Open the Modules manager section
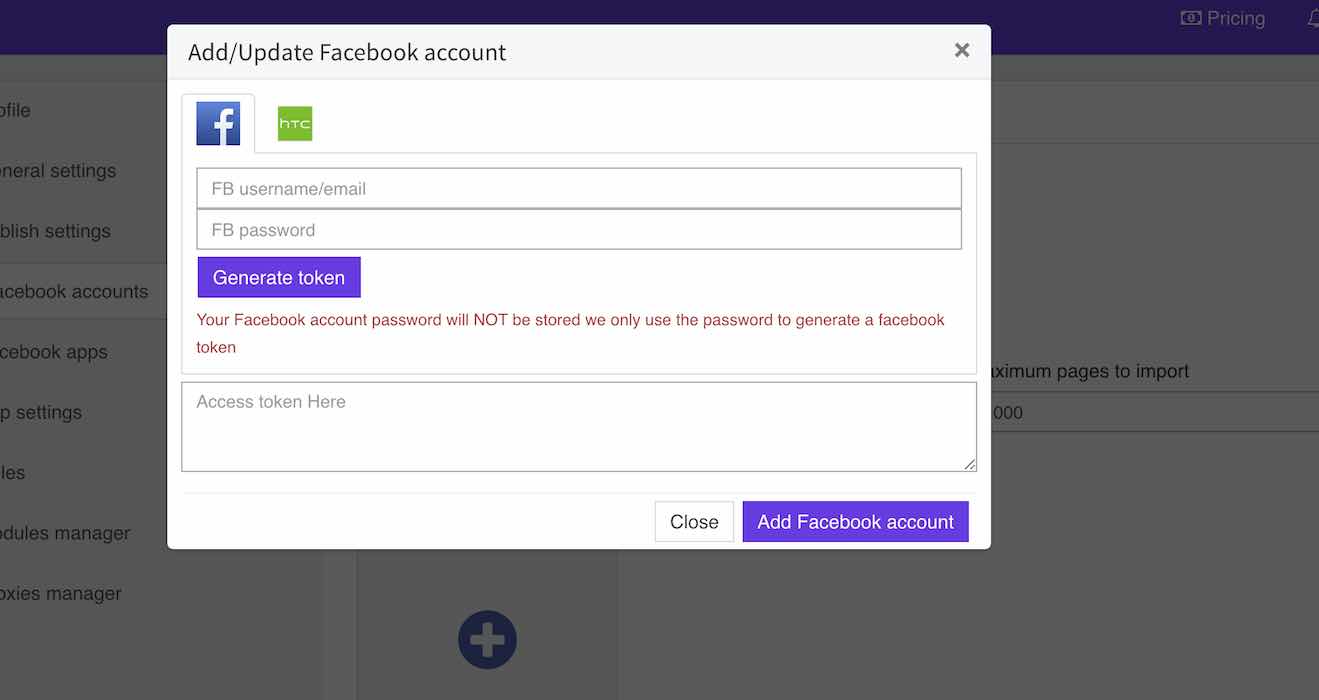 [x=66, y=533]
